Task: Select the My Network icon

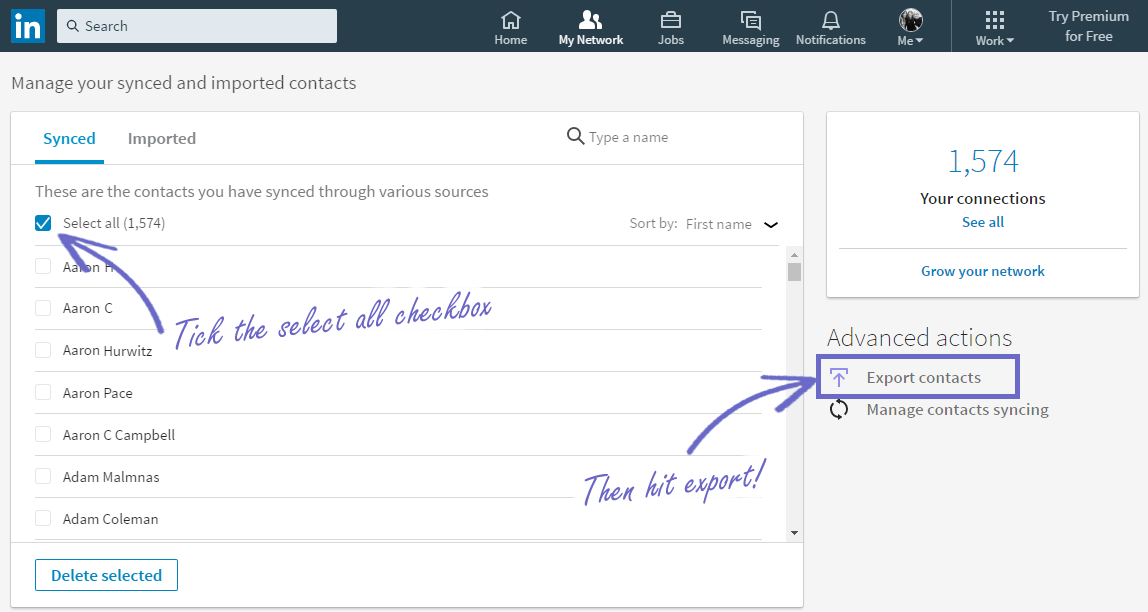Action: click(590, 25)
